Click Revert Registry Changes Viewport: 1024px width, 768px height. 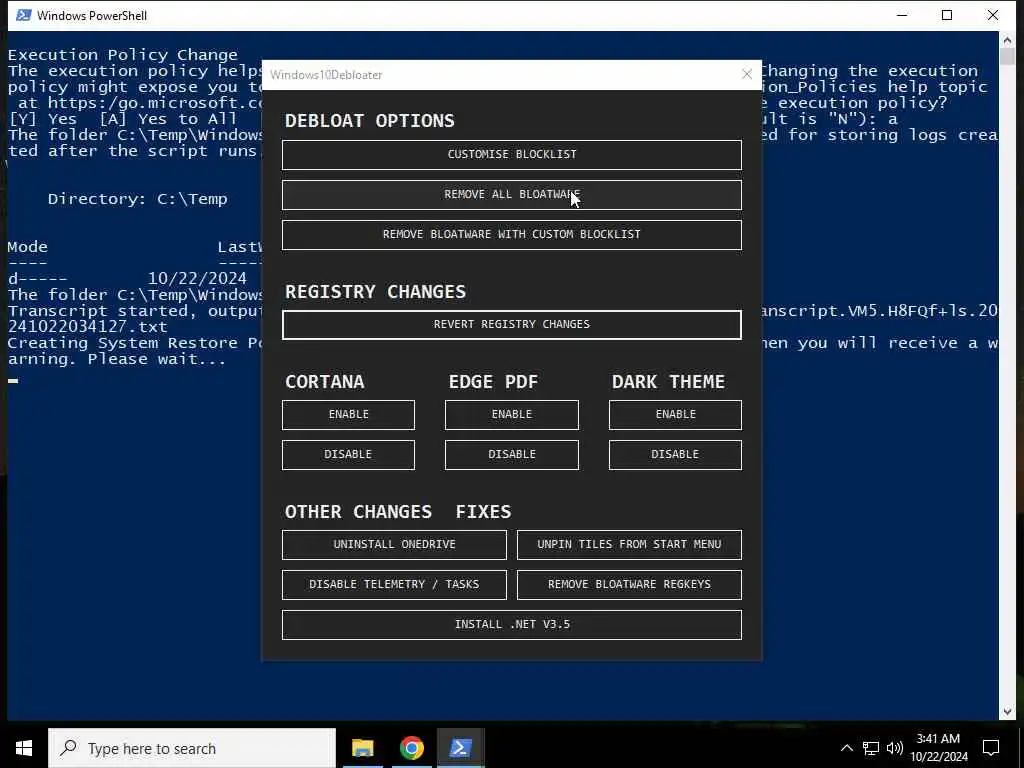[511, 325]
